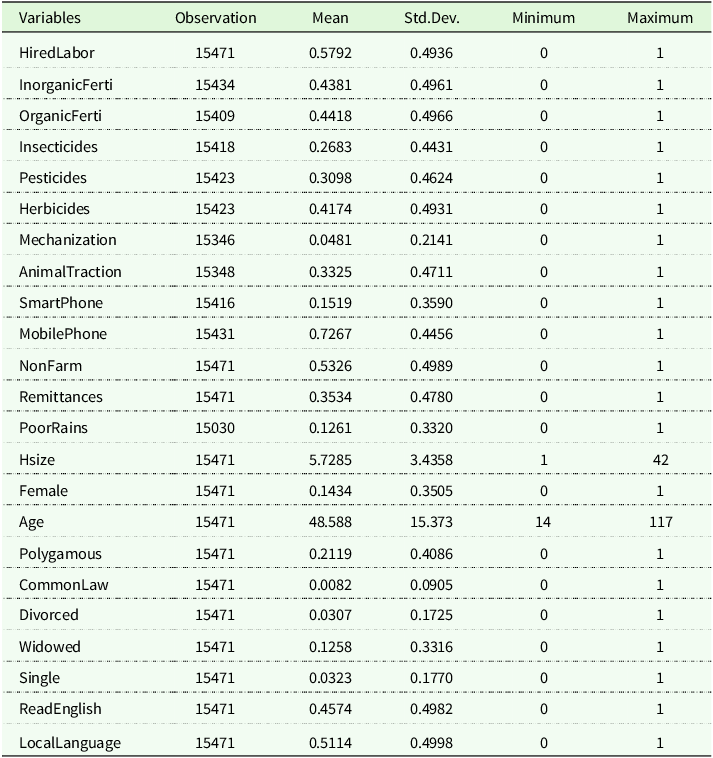Select the Age mean value 48.588
Screen dimensions: 713x758
pos(330,522)
